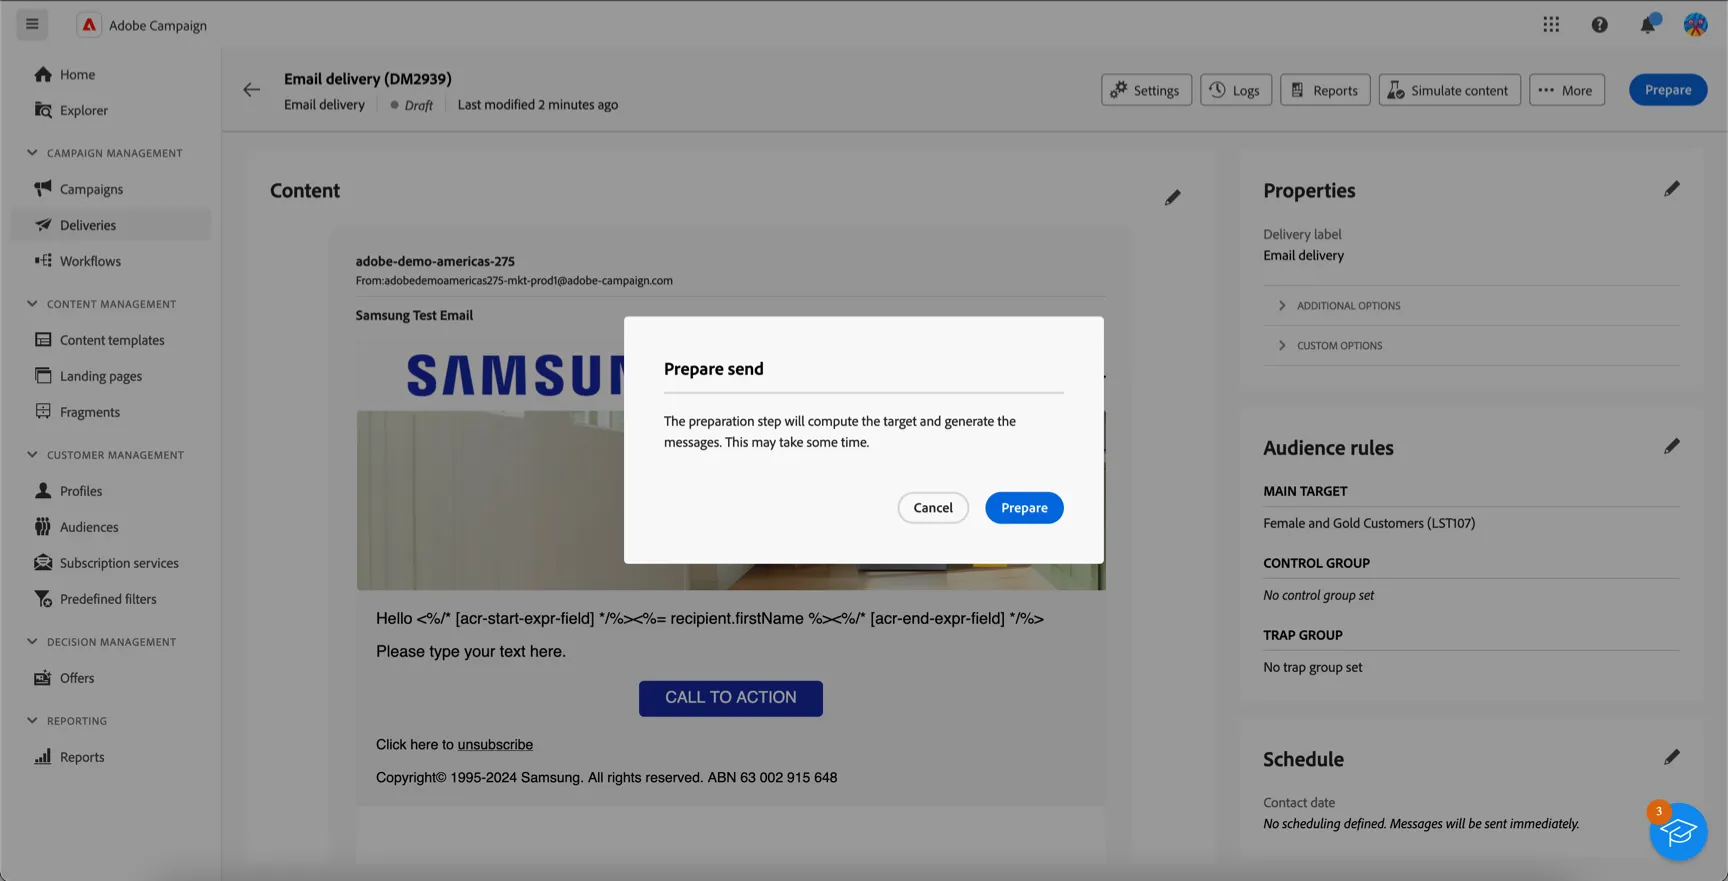Viewport: 1728px width, 881px height.
Task: Click the Fragments icon in sidebar
Action: [43, 411]
